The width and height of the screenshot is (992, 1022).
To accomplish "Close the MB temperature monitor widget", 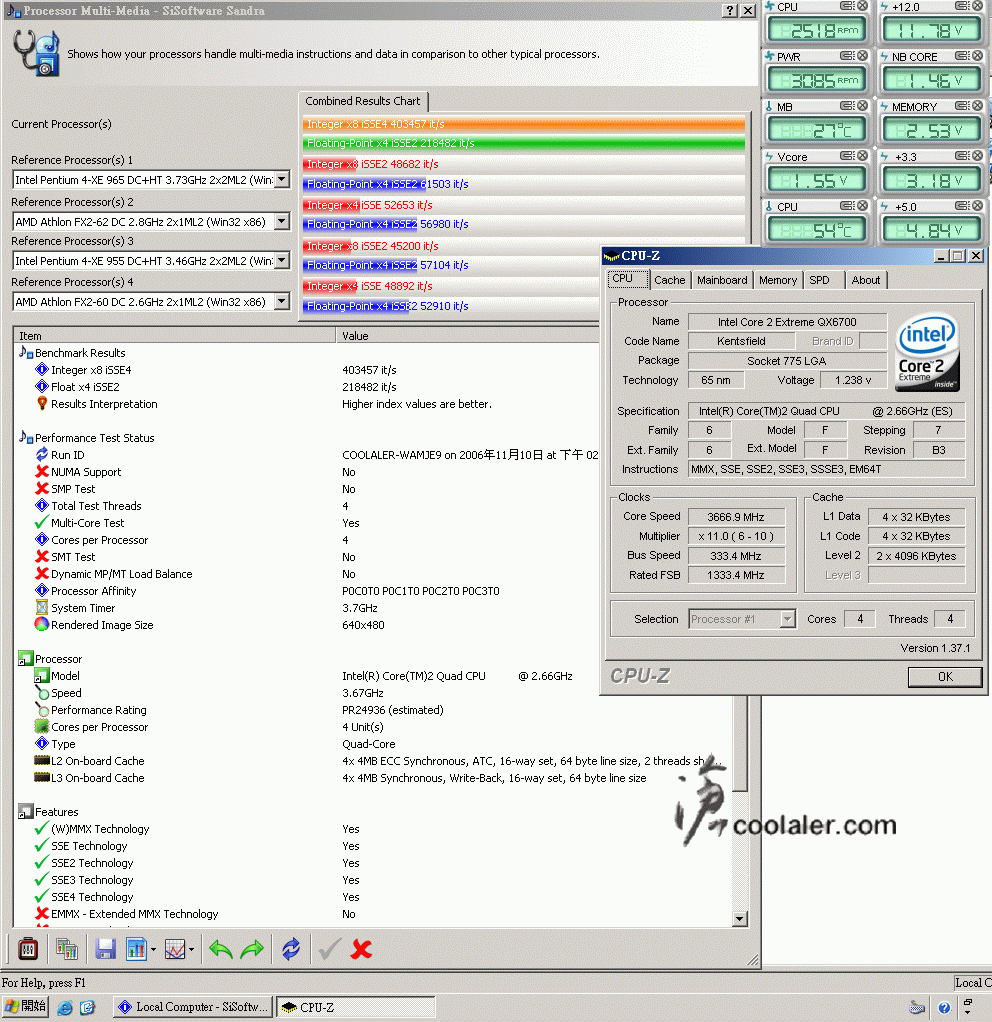I will (862, 106).
